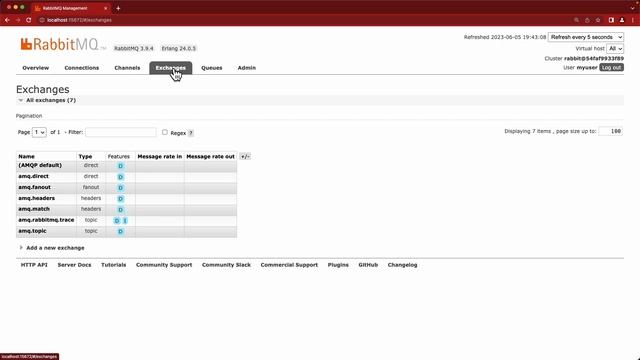Open the amq.topic exchange
Screen dimensions: 640x360
tap(32, 231)
